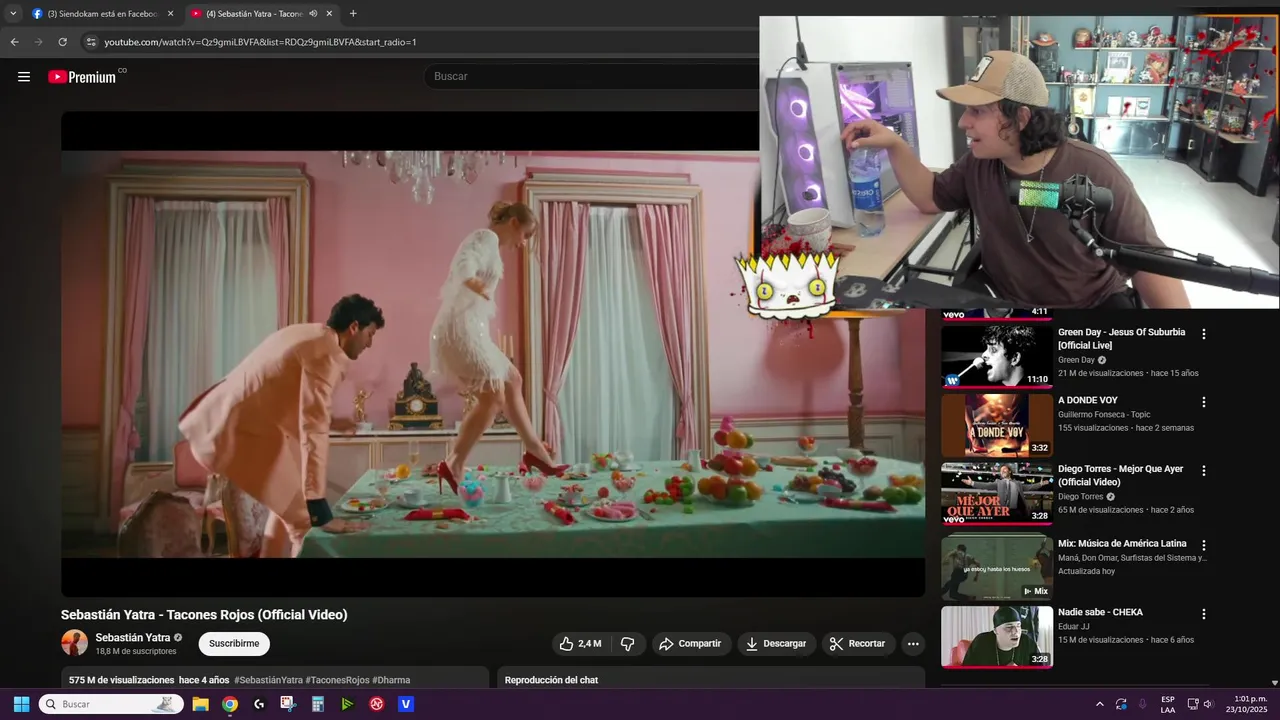Click the microphone tray icon
Screen dimensions: 1280x720
click(x=1142, y=704)
